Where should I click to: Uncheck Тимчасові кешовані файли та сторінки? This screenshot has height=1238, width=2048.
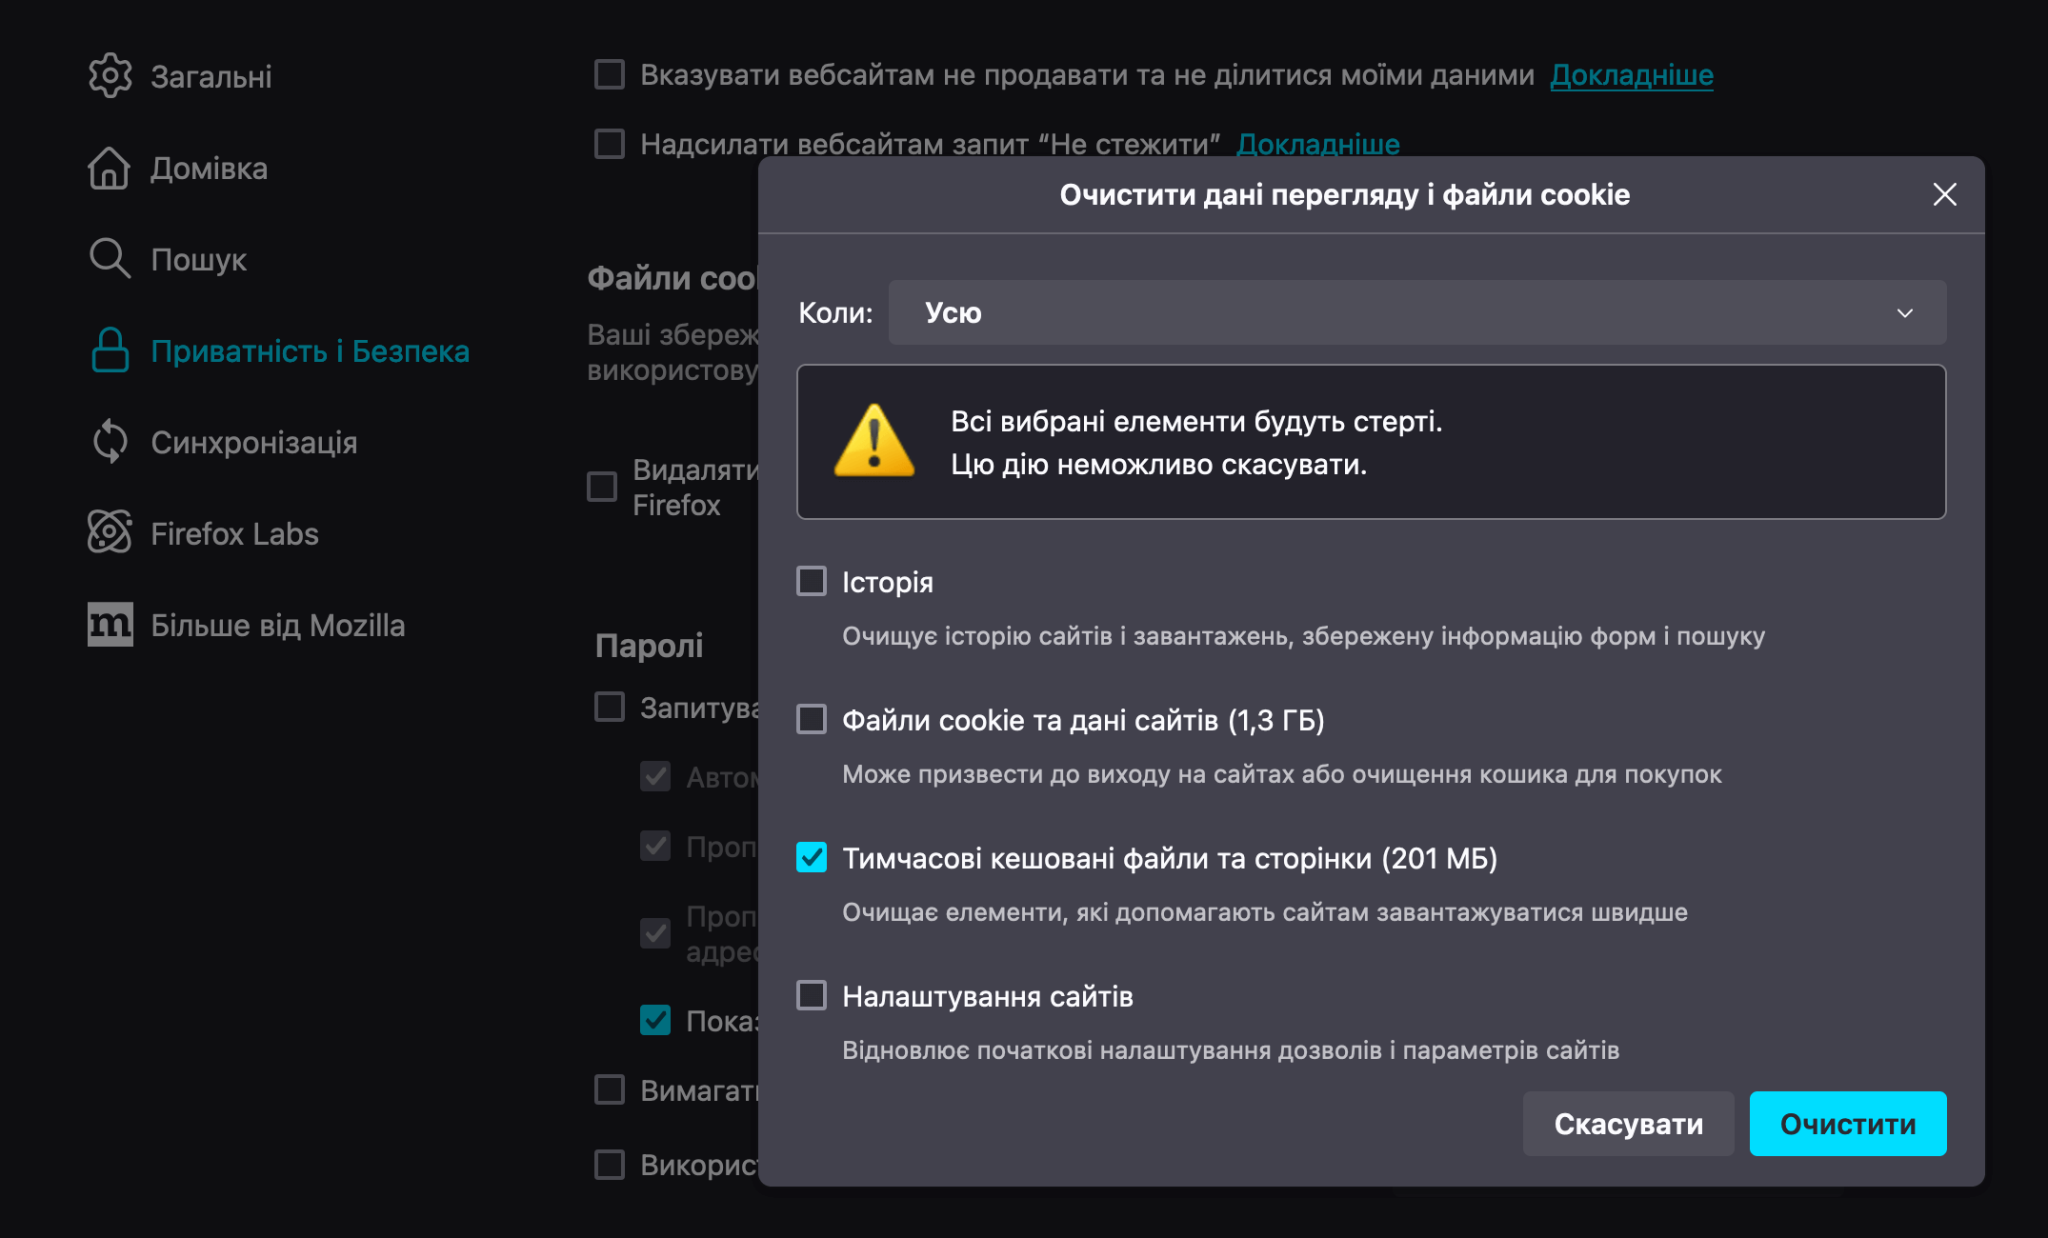[x=811, y=857]
